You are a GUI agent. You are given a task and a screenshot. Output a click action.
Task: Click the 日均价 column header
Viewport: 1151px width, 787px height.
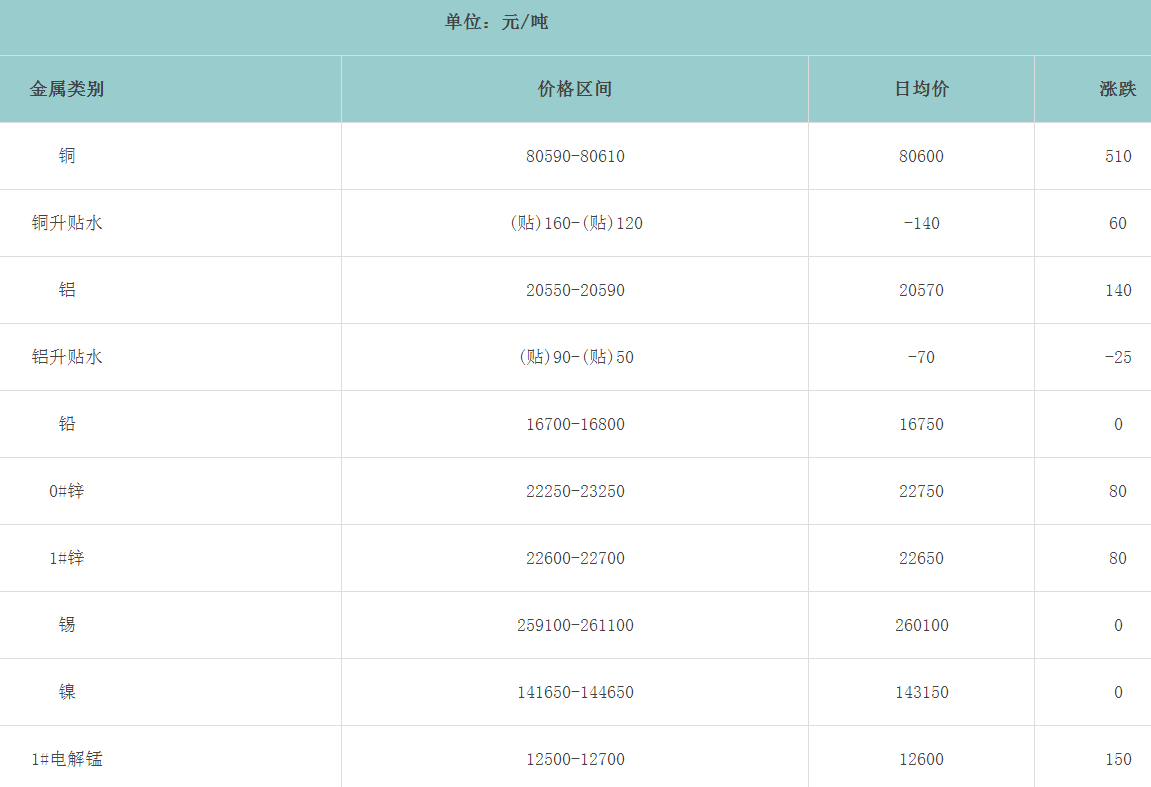click(921, 89)
